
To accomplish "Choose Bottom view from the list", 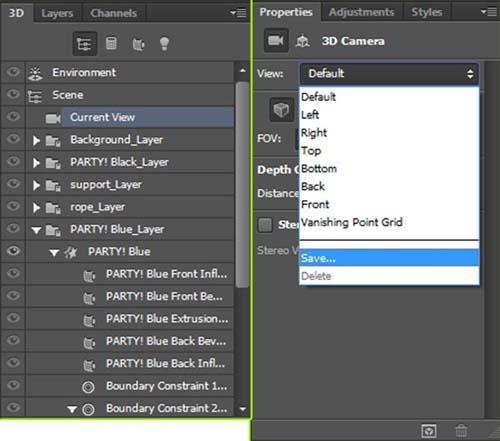I will [389, 169].
